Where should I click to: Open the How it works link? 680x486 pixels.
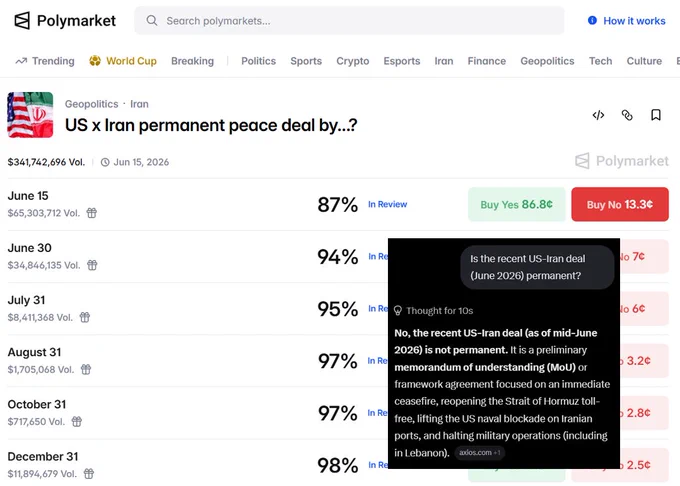click(x=634, y=21)
